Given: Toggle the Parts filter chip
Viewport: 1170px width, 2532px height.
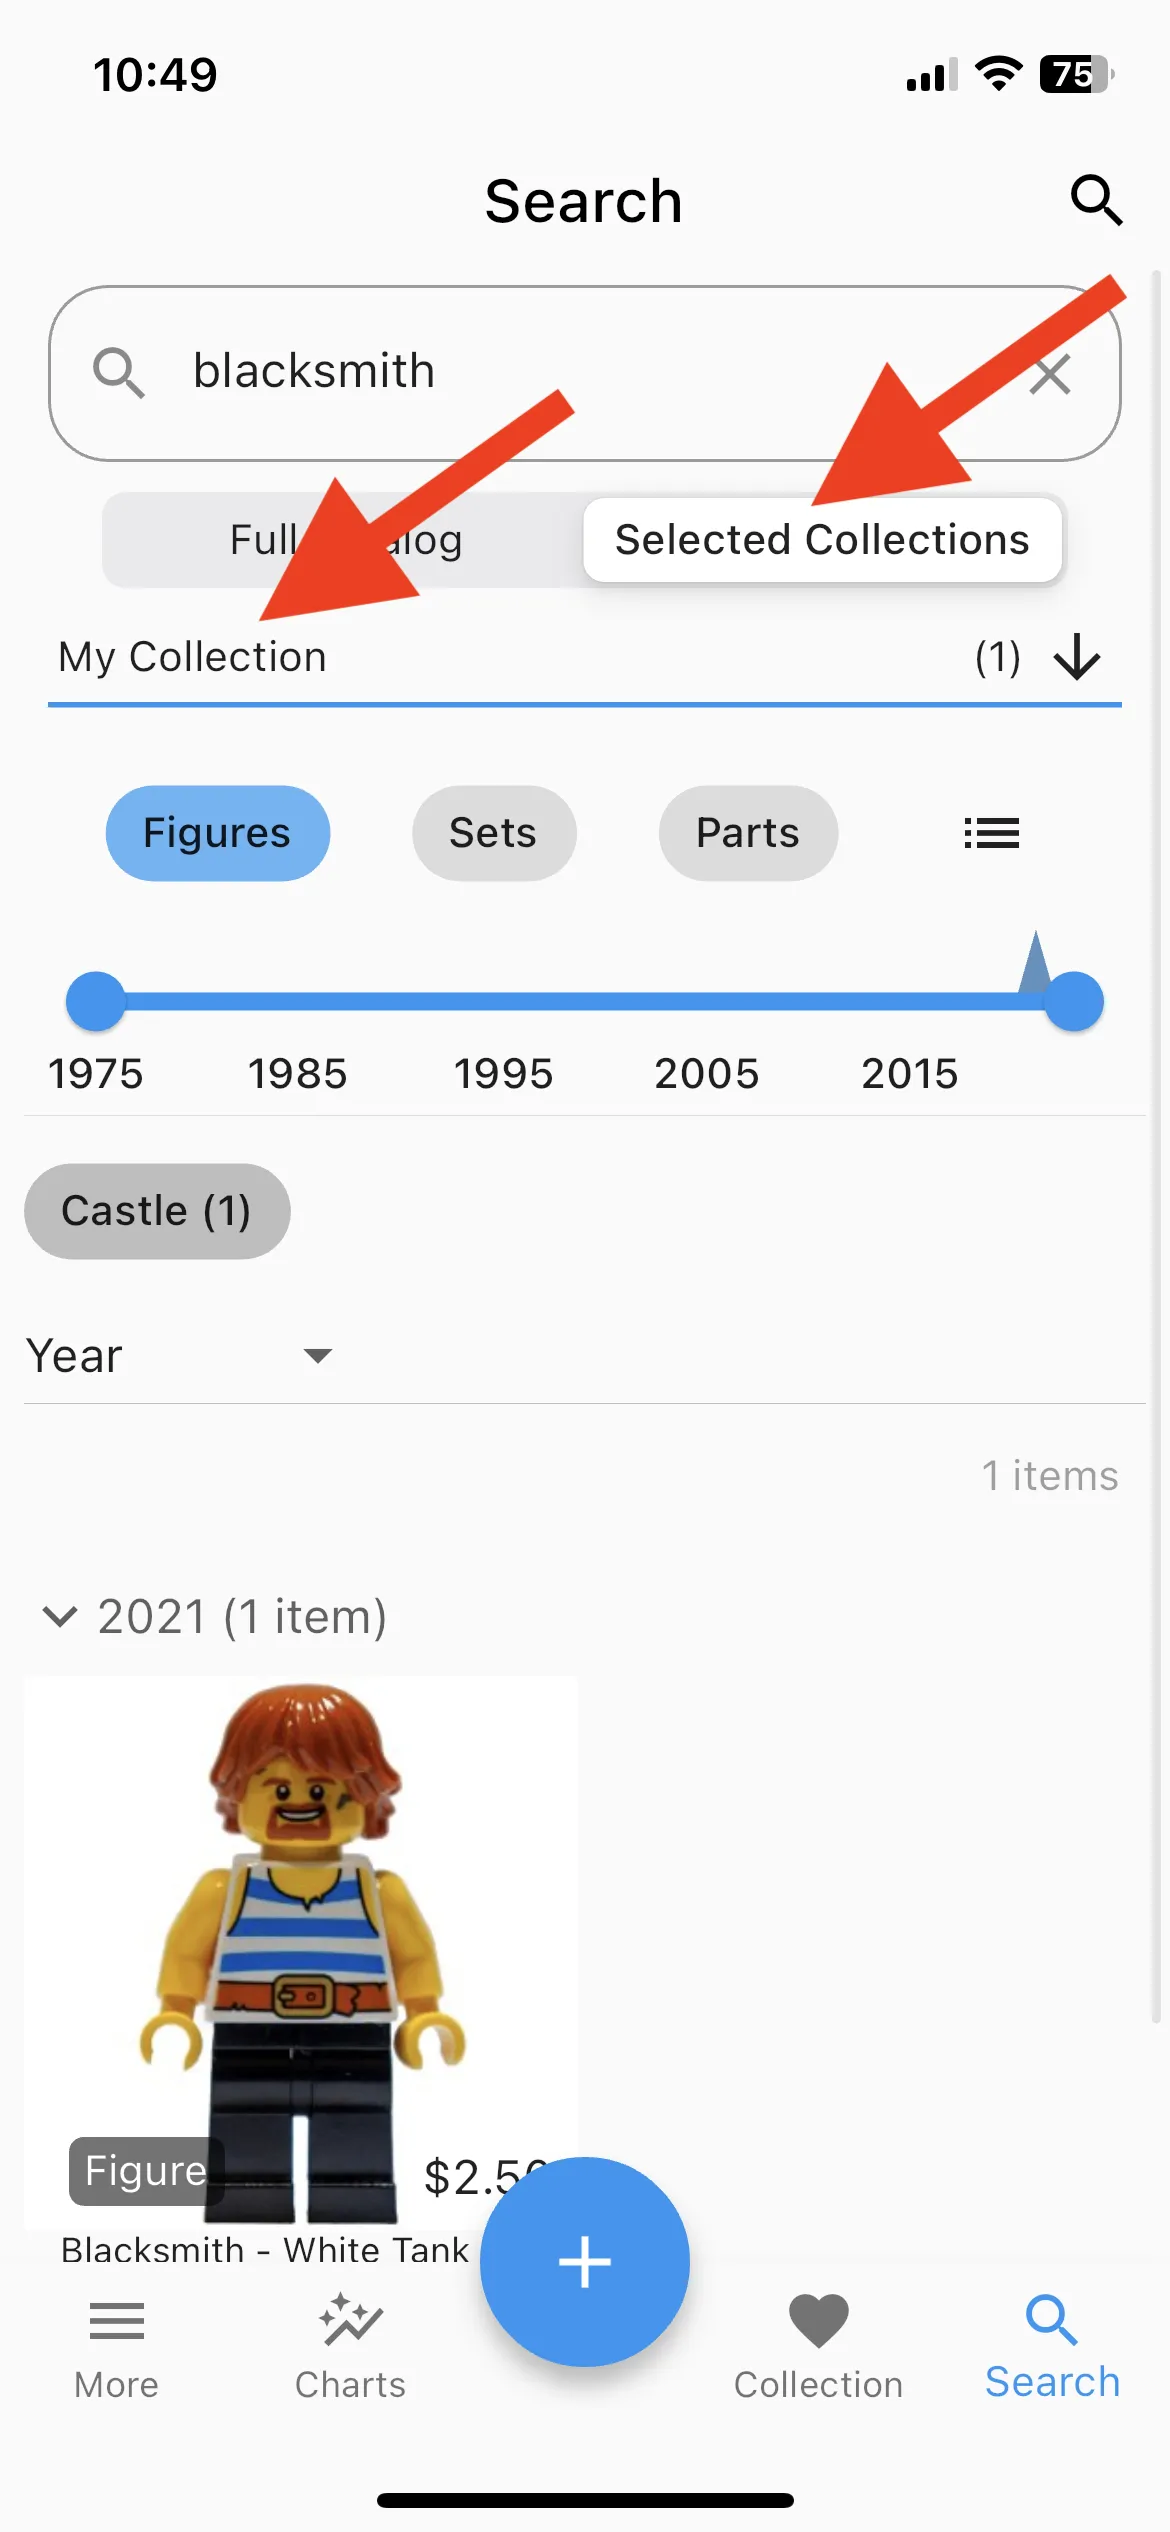Looking at the screenshot, I should coord(748,833).
